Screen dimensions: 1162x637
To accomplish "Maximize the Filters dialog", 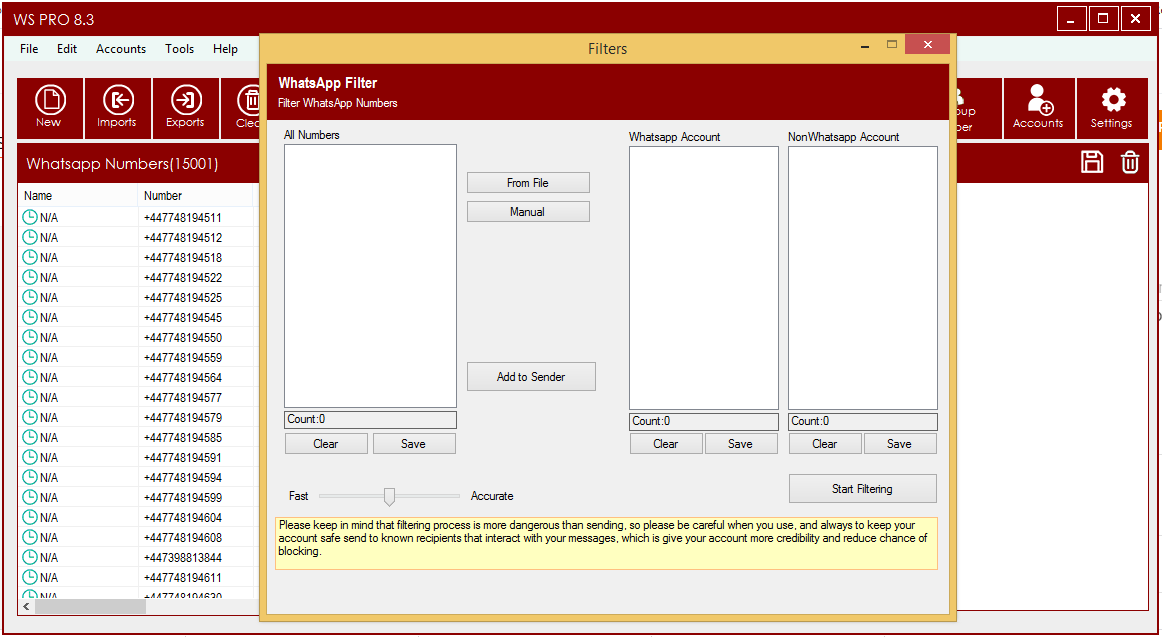I will [x=892, y=44].
